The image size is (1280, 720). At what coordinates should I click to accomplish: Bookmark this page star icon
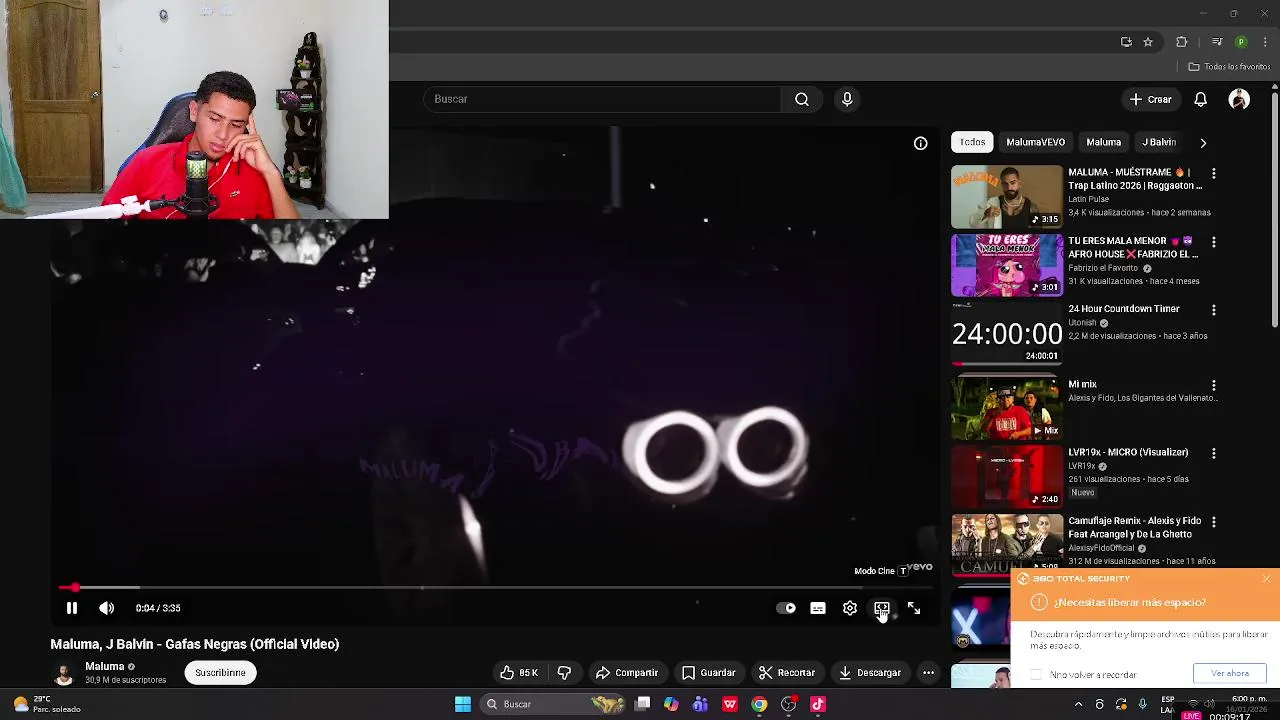(1148, 42)
